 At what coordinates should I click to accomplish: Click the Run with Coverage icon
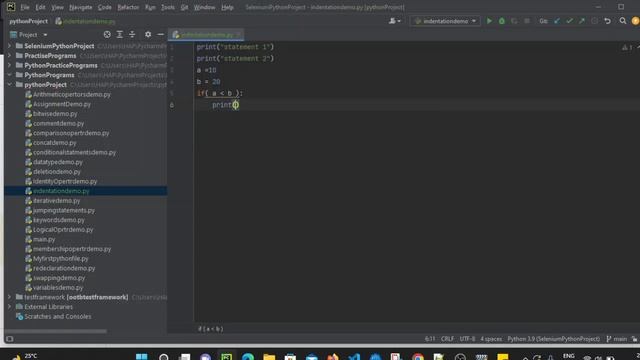point(514,21)
